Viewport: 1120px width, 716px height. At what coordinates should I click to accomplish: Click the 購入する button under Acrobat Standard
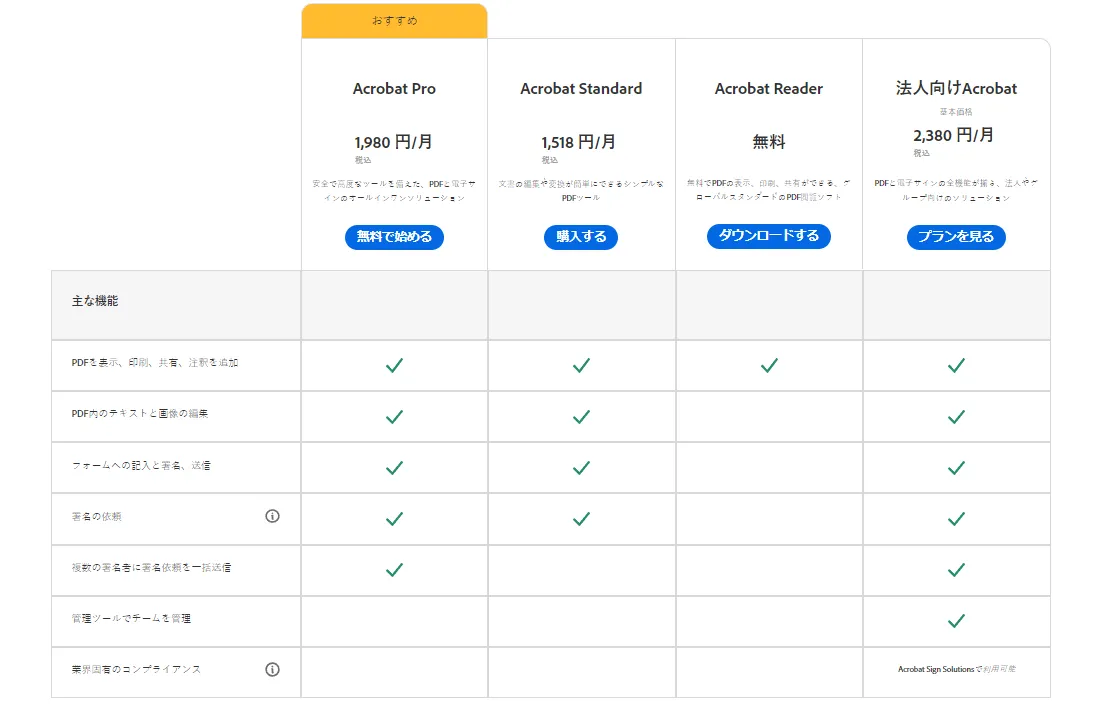click(581, 237)
